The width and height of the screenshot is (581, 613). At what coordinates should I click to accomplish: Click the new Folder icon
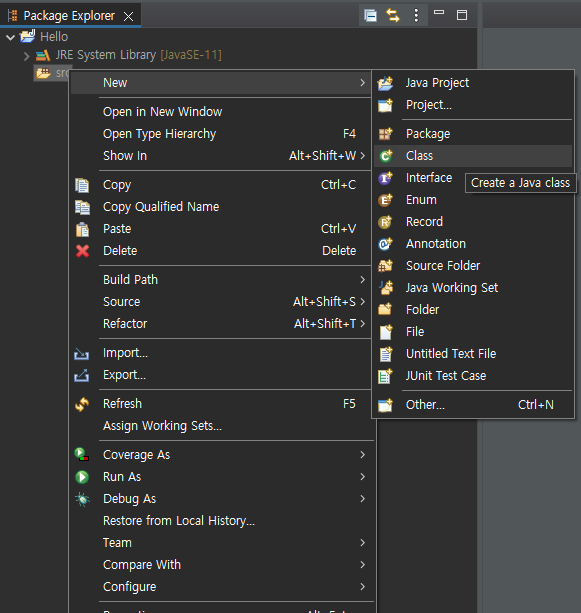tap(385, 309)
